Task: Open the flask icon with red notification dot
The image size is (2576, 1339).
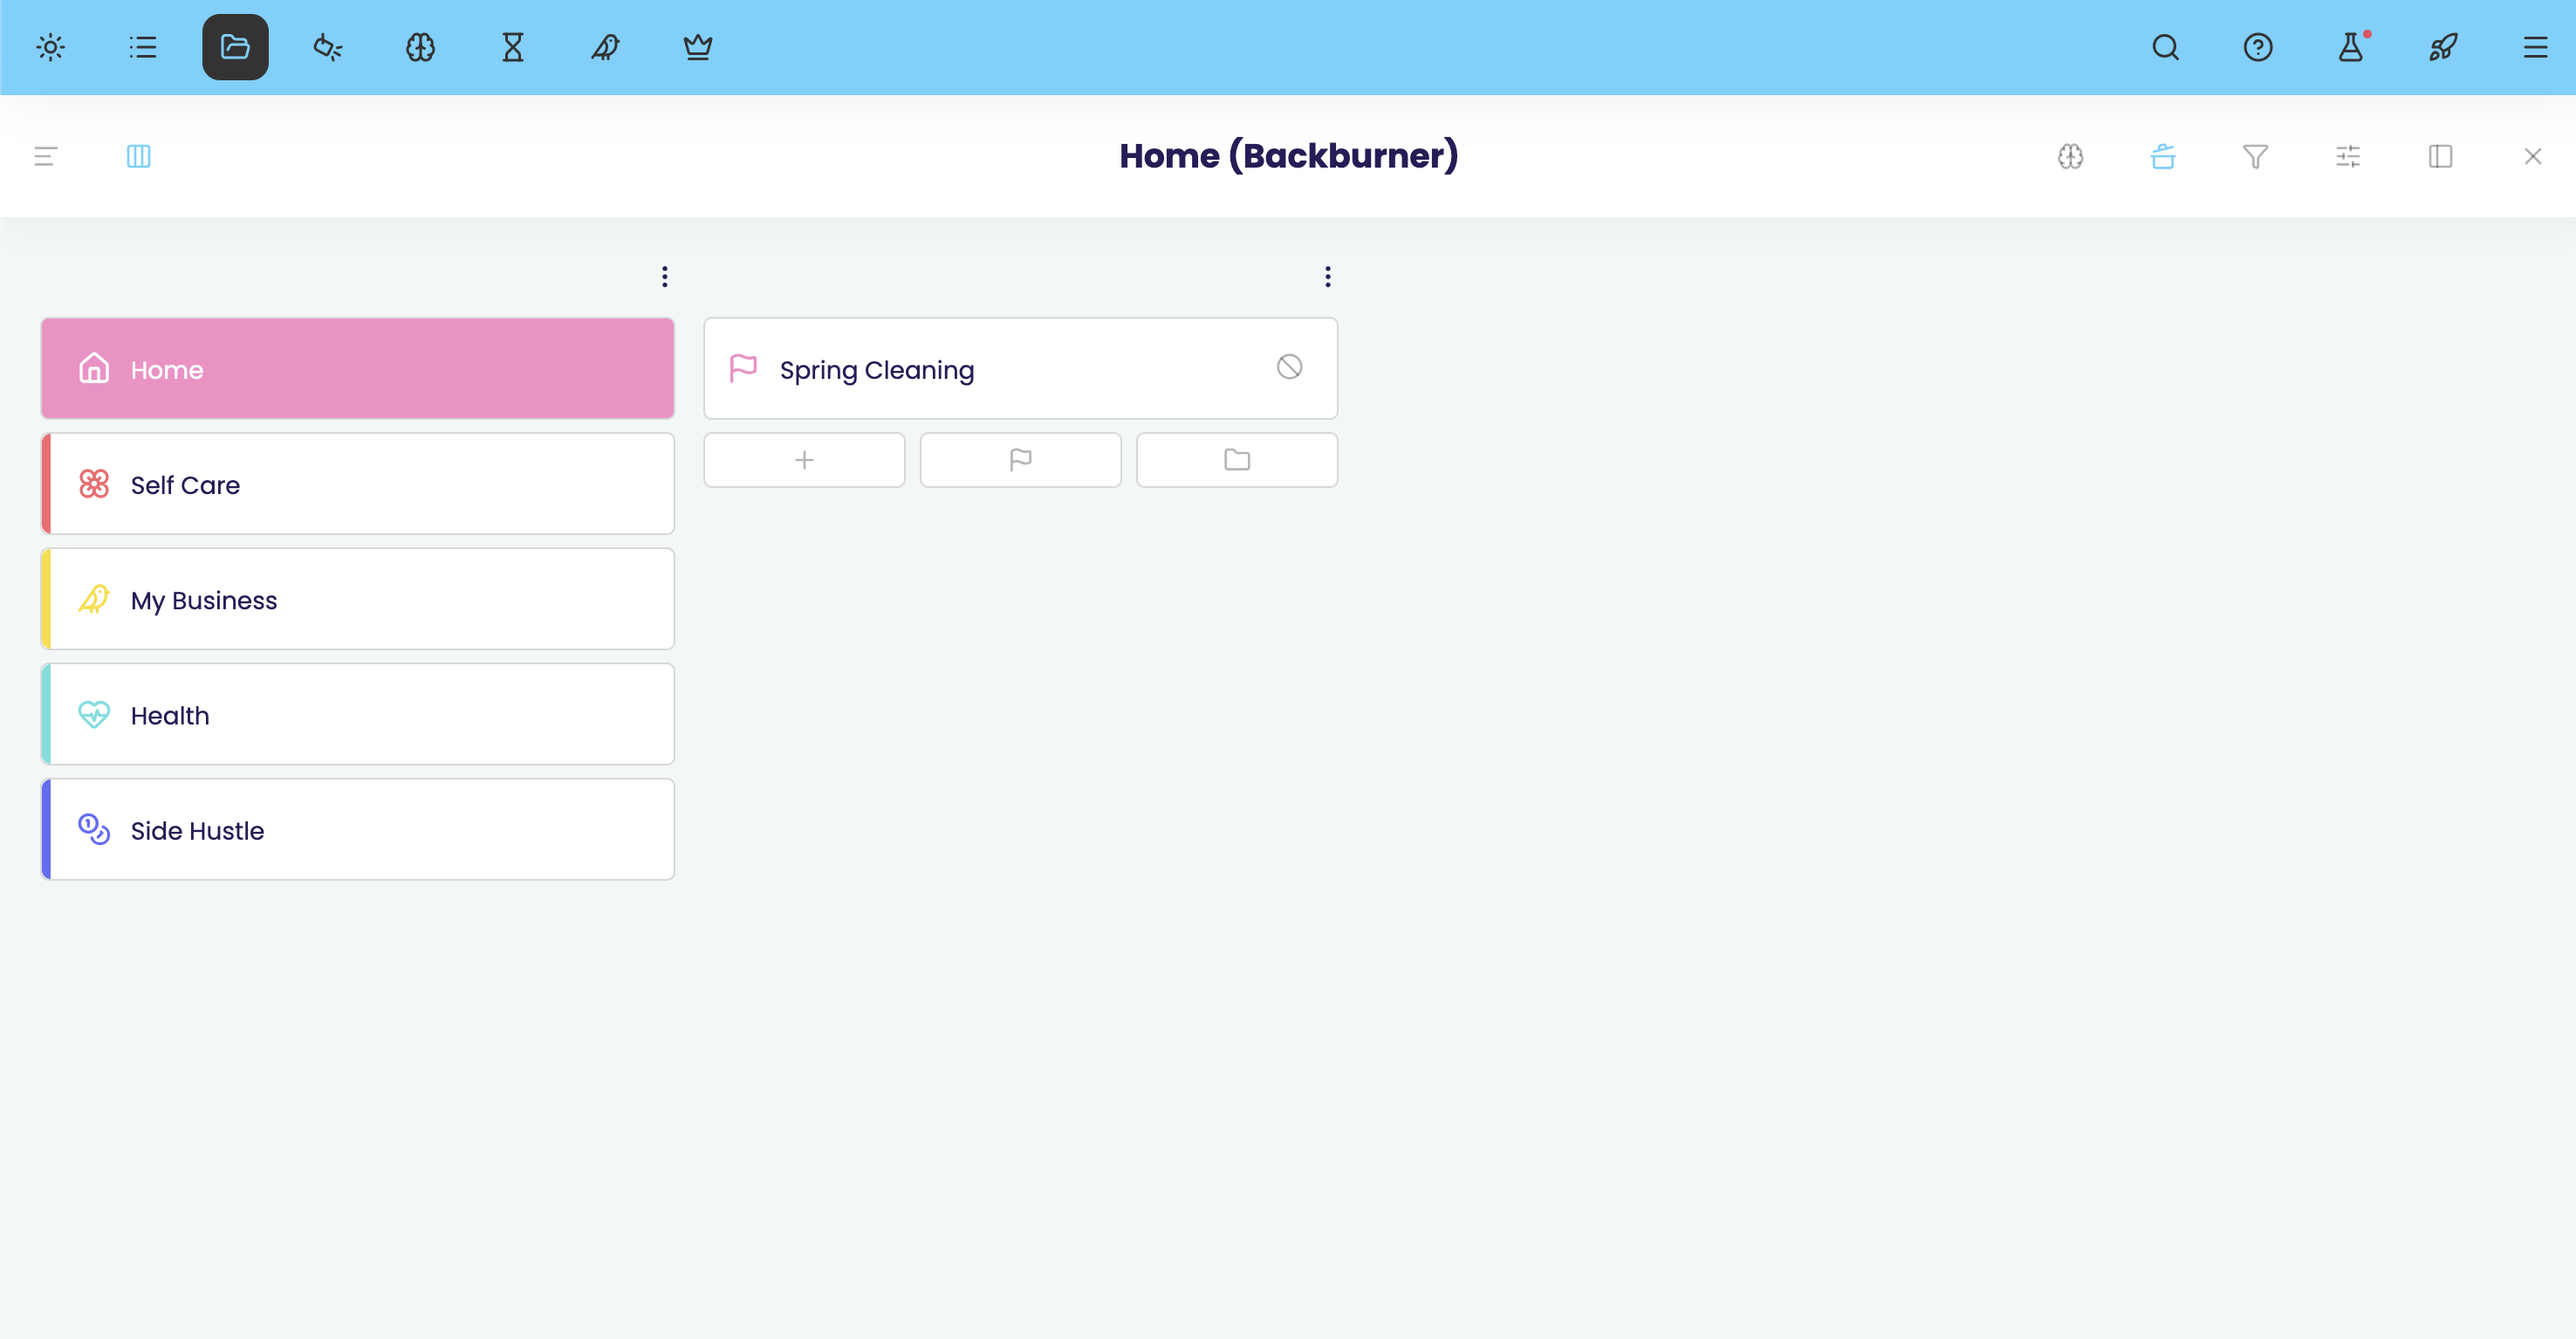Action: tap(2350, 47)
